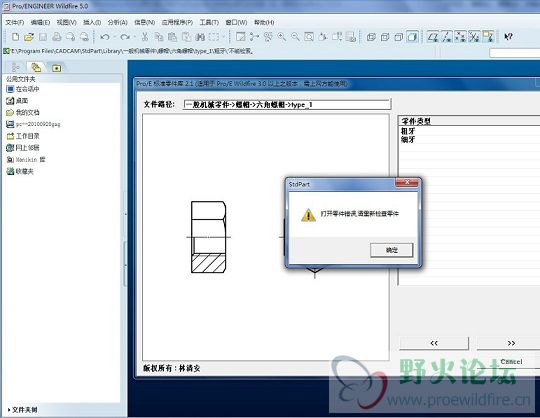This screenshot has height=418, width=540.
Task: Toggle datum planes display icon
Action: click(x=433, y=36)
